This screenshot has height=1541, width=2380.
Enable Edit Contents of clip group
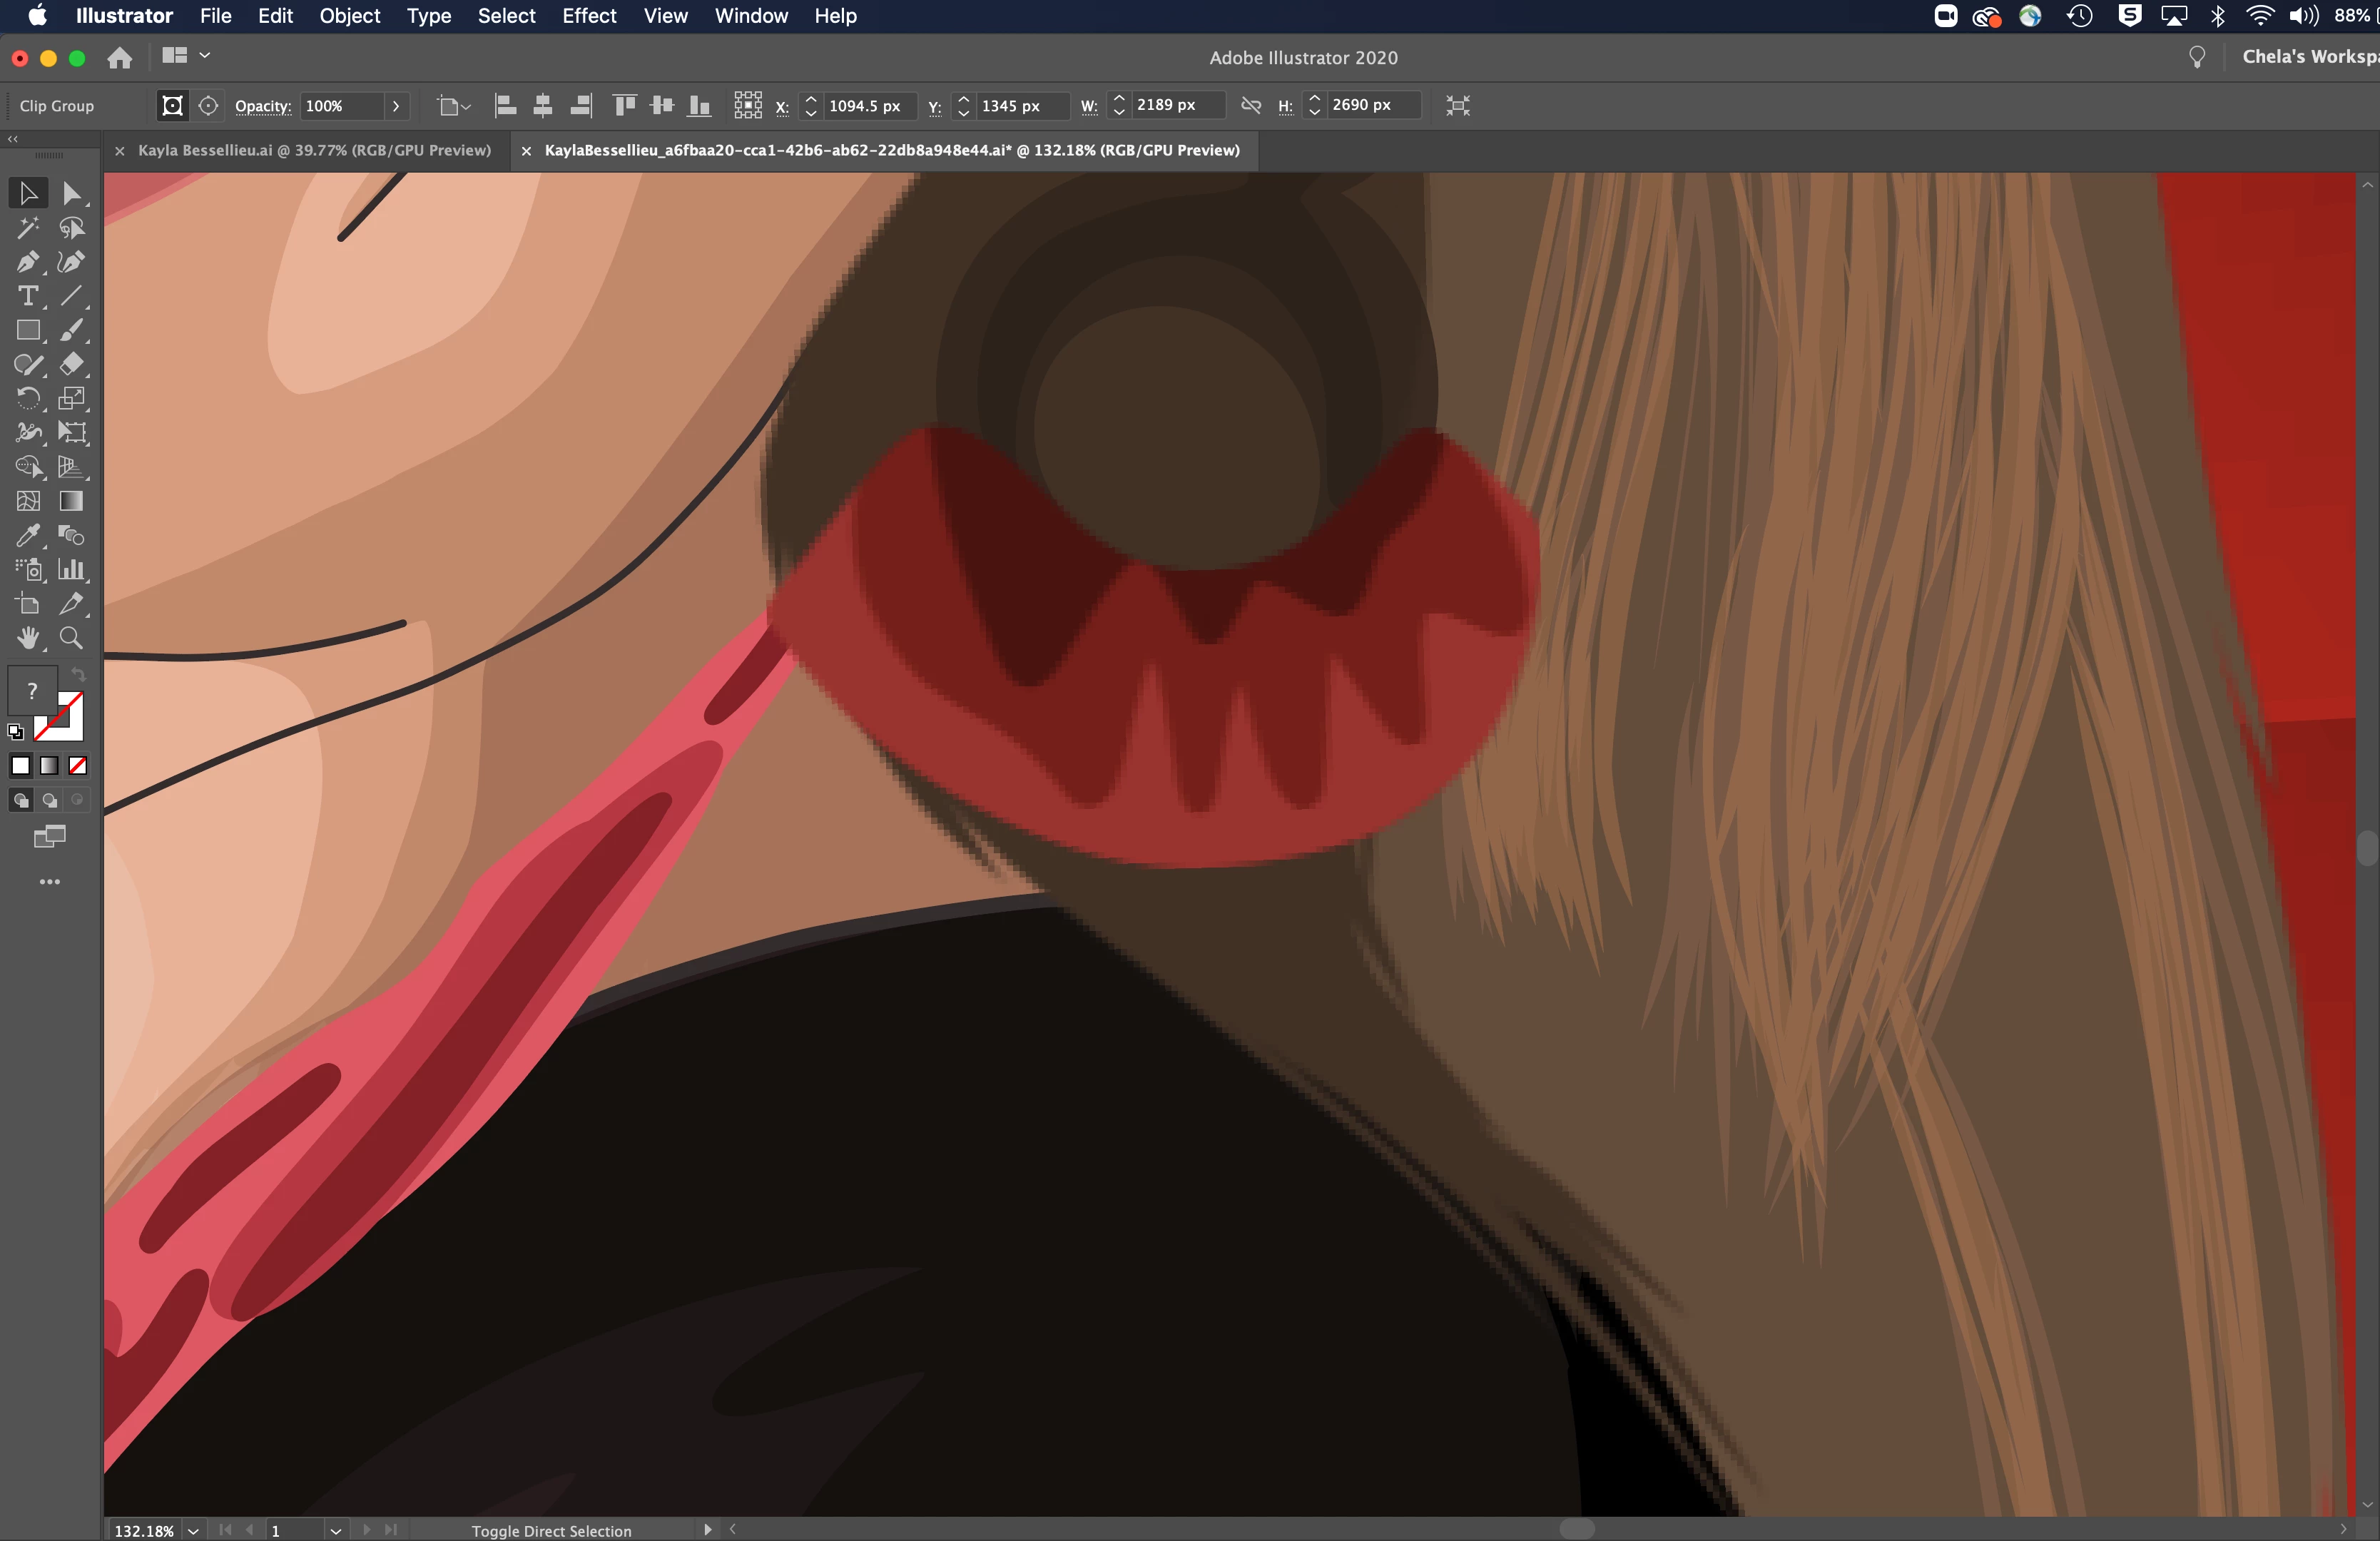(x=208, y=105)
